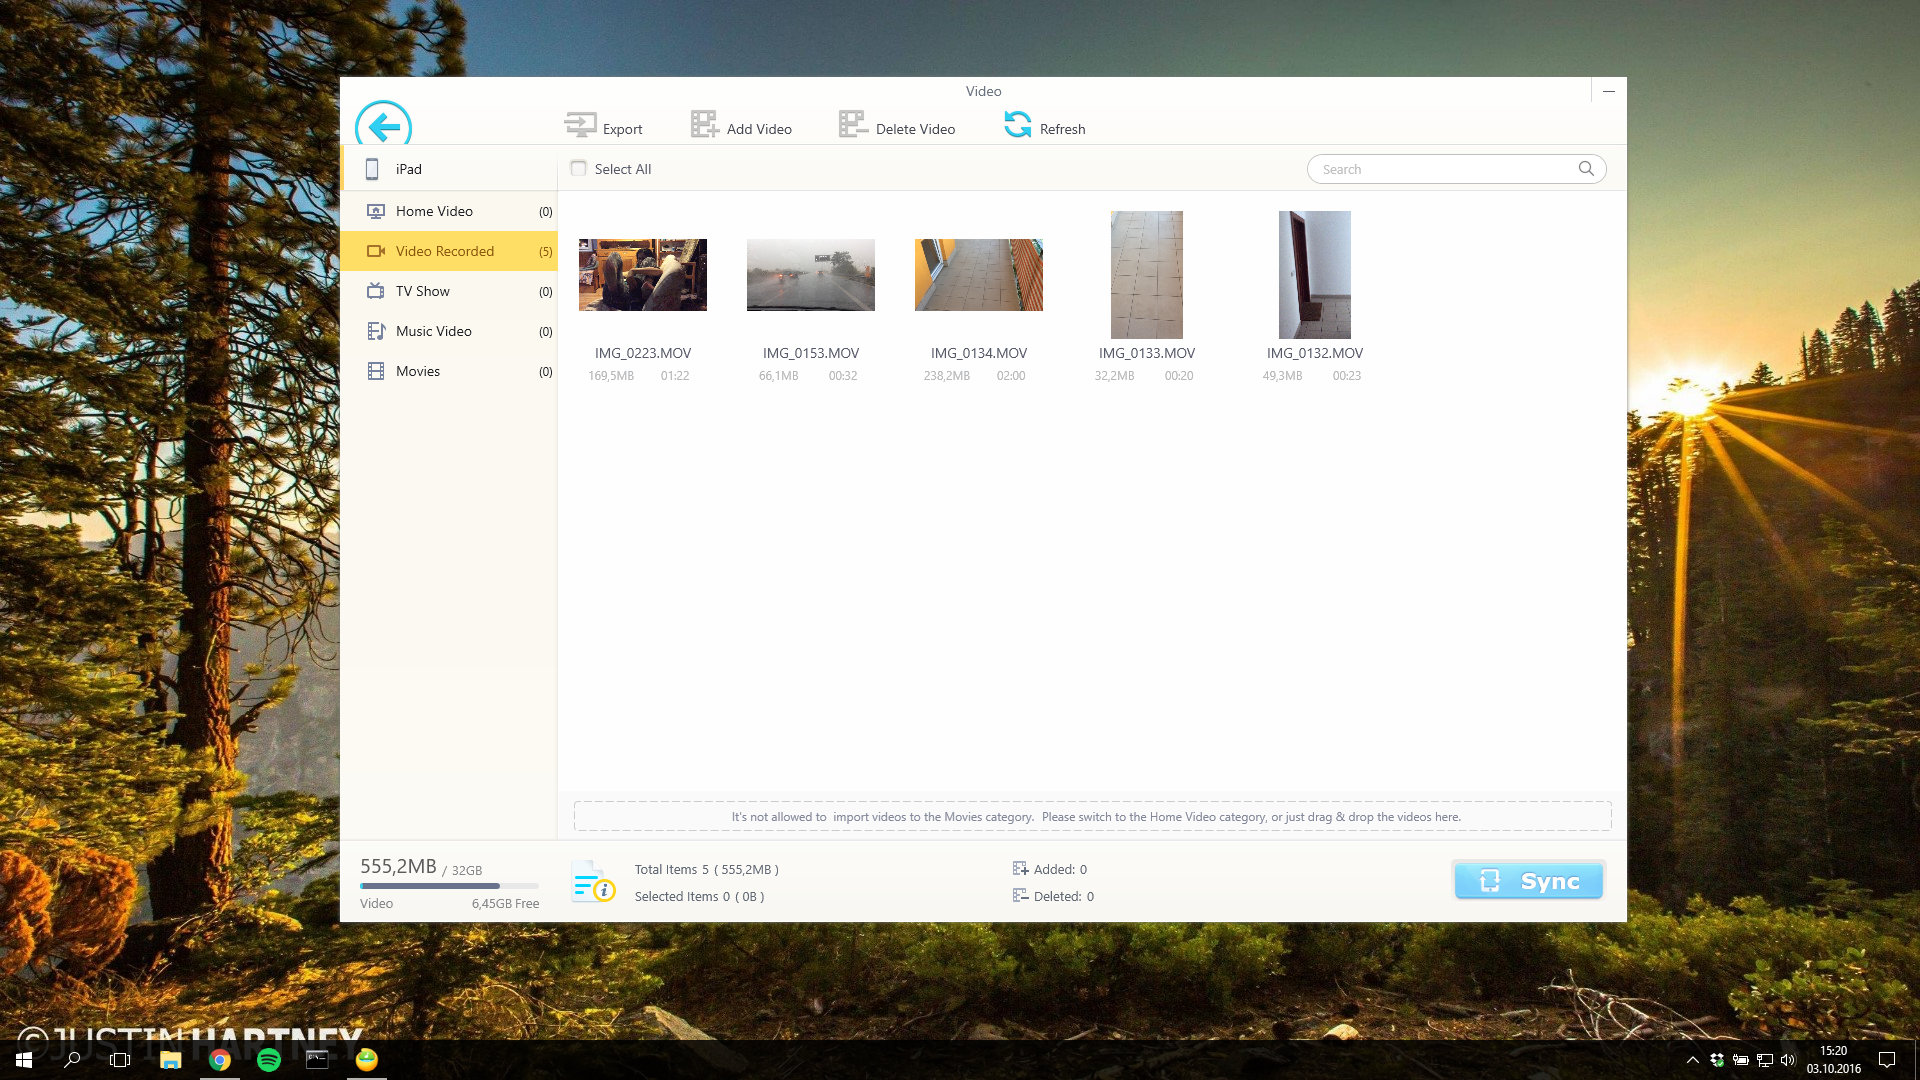Click the Delete Video icon
1920x1080 pixels.
pyautogui.click(x=852, y=125)
